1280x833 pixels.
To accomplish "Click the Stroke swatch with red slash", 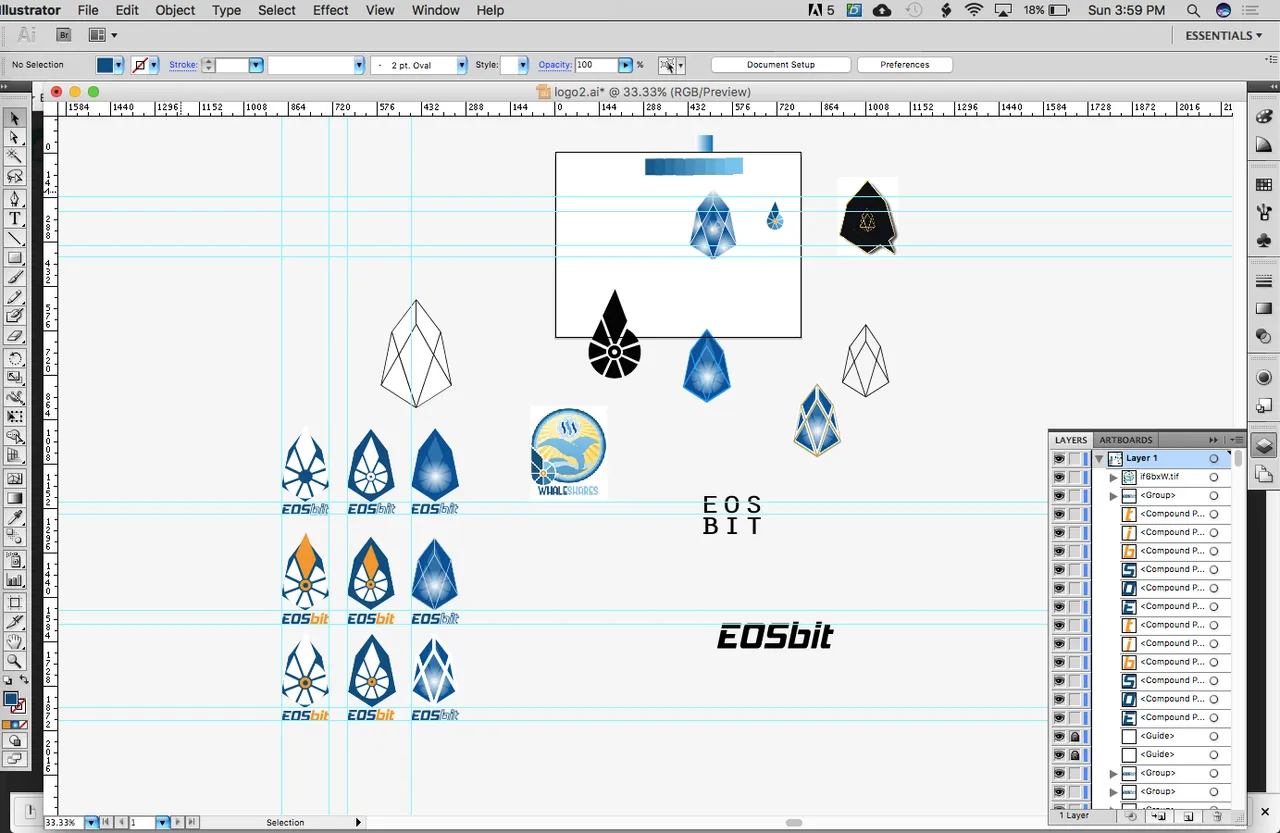I will [140, 65].
